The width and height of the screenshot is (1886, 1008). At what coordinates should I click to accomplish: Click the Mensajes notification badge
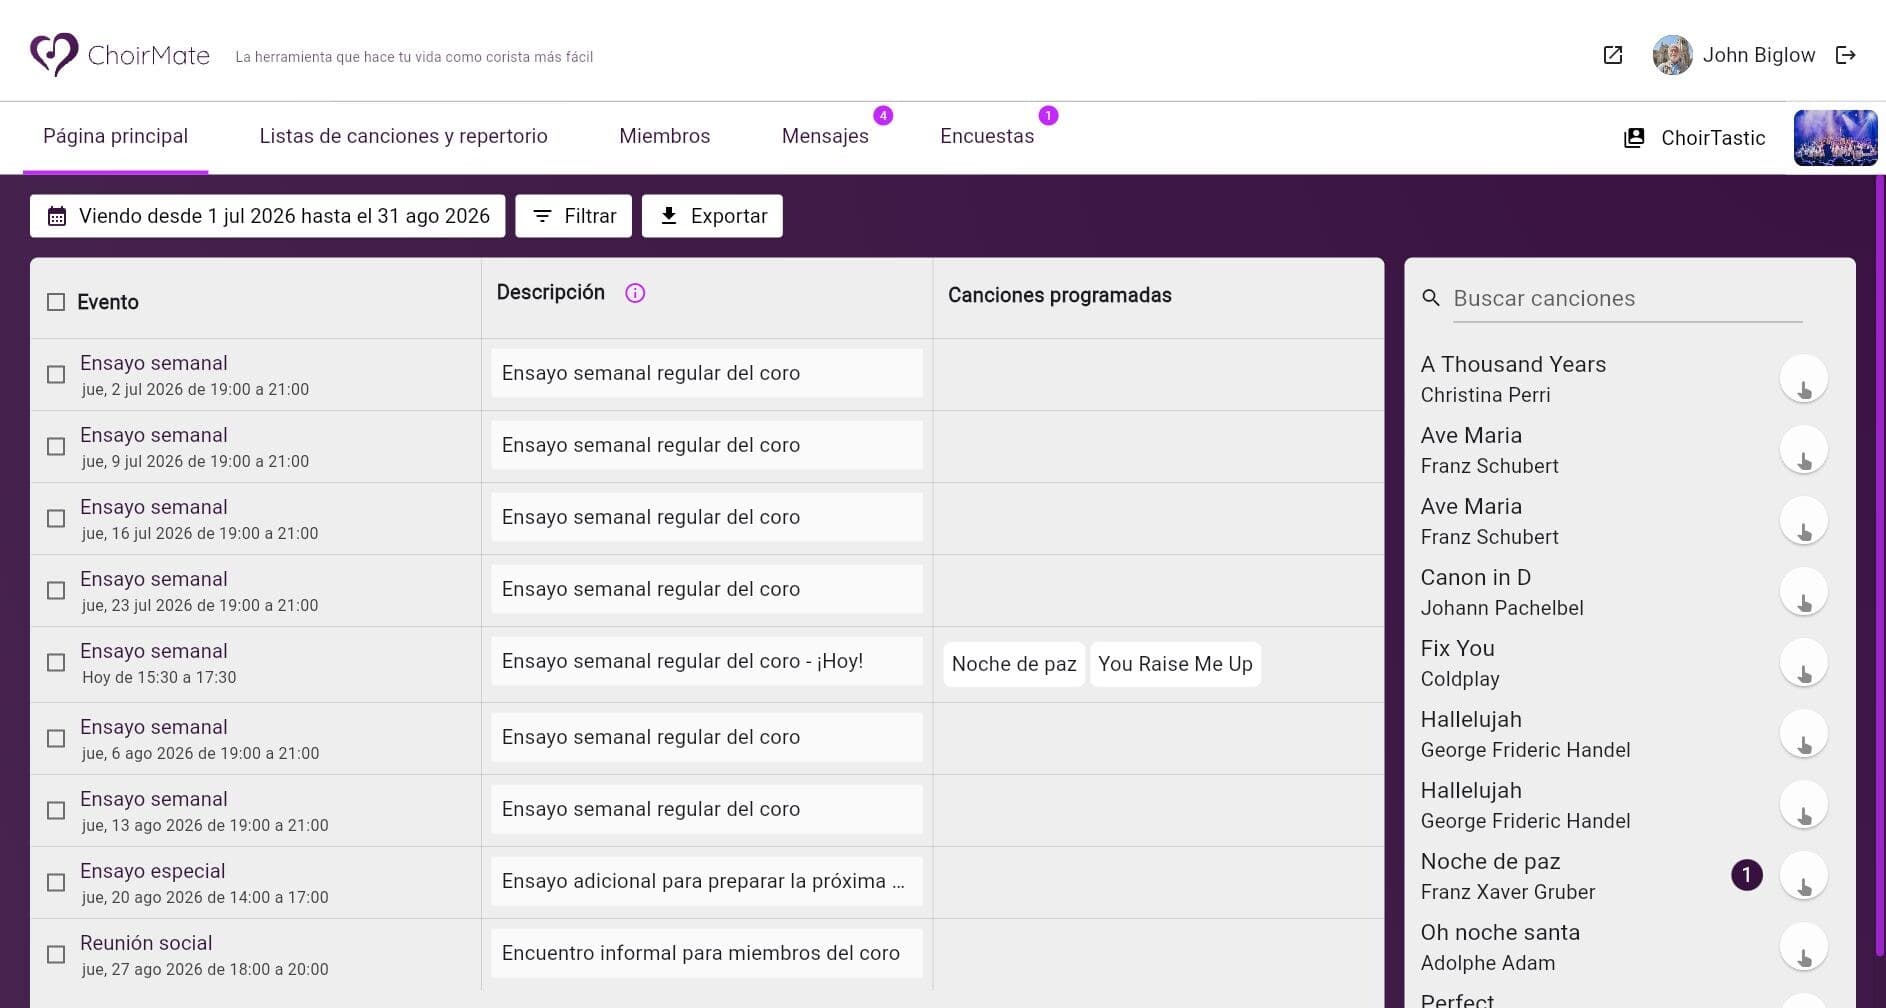pyautogui.click(x=883, y=116)
